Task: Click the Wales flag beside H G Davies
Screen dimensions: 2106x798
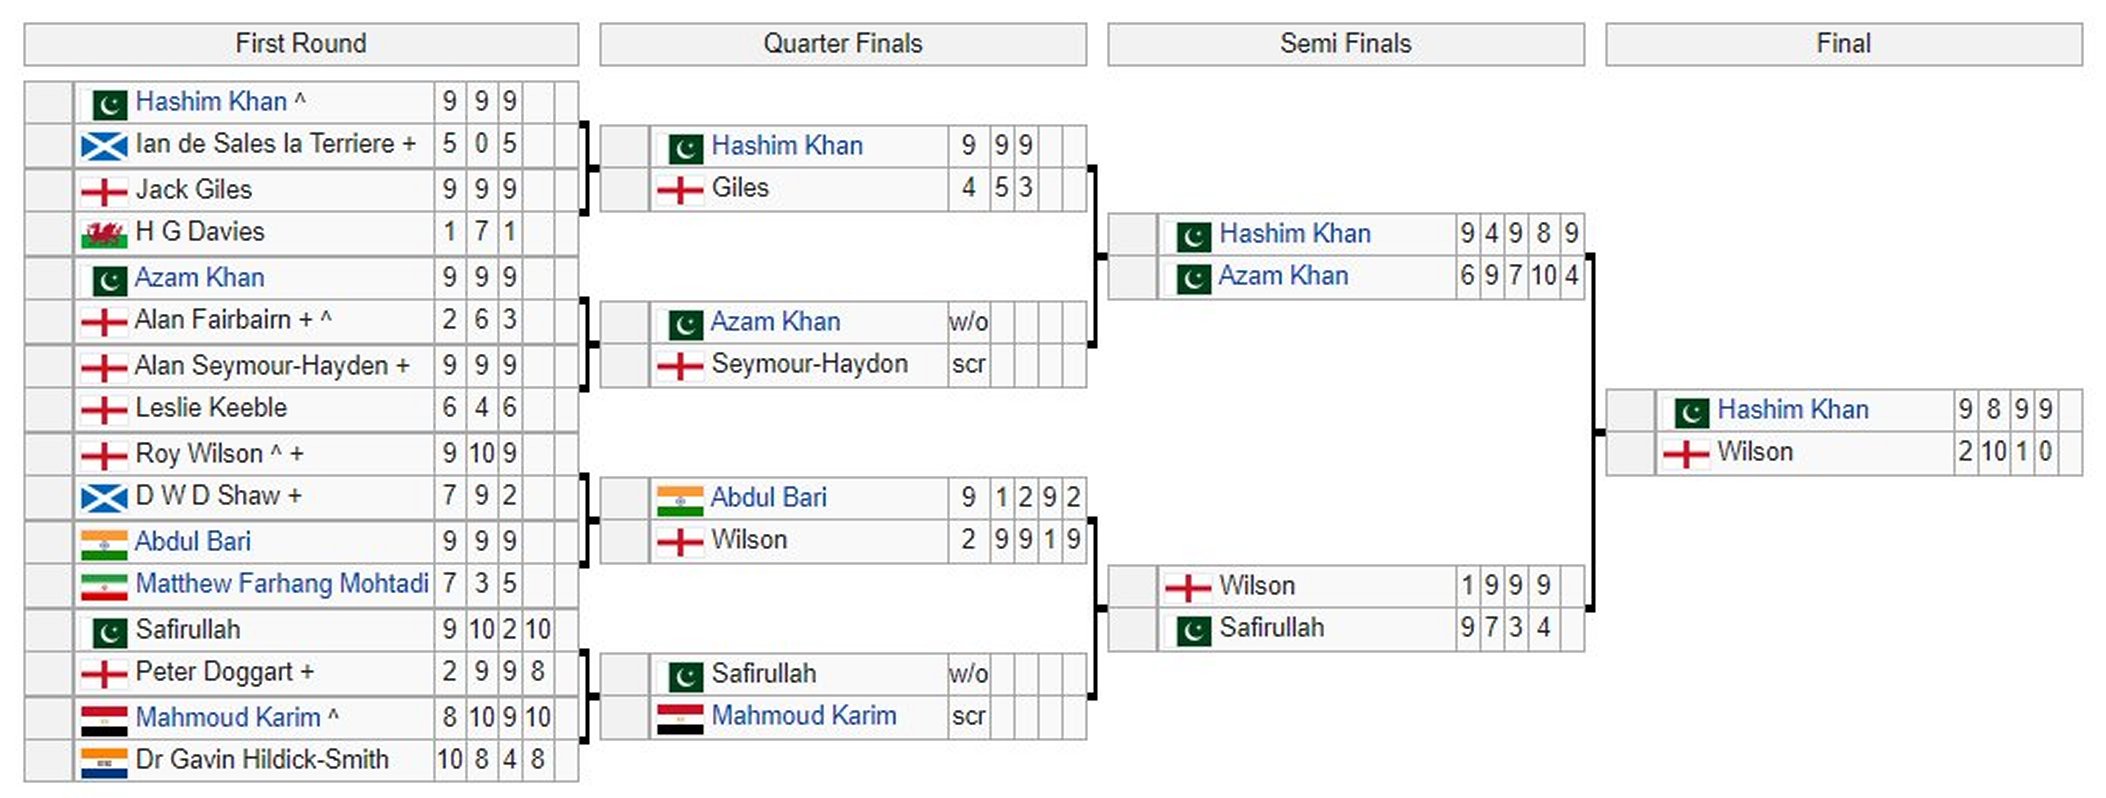Action: tap(104, 234)
